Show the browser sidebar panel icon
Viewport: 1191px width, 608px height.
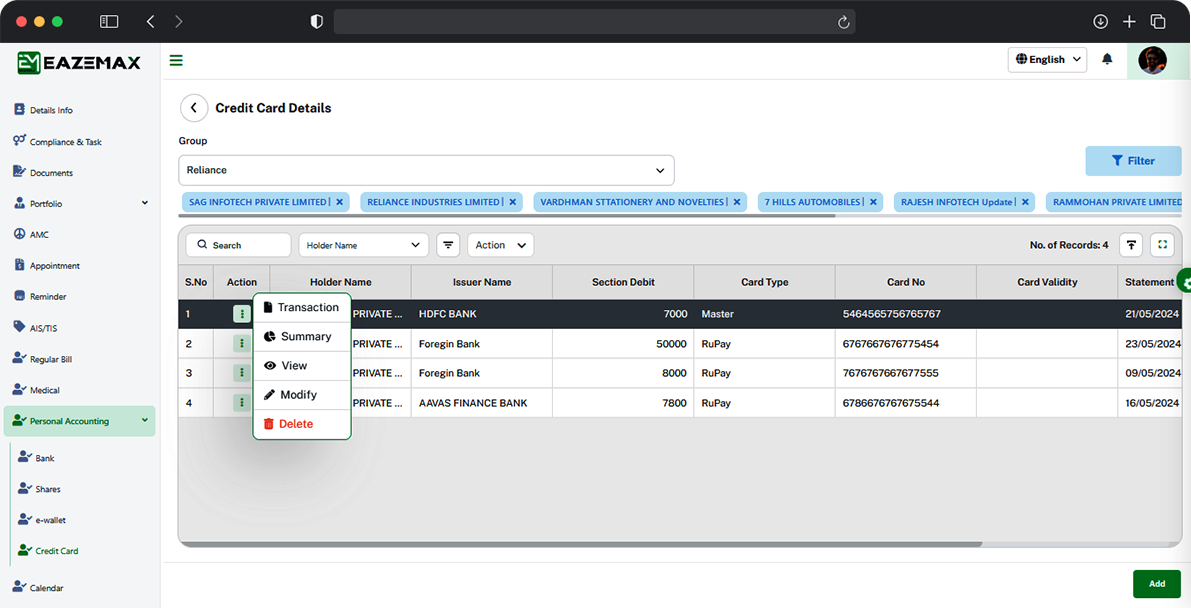point(109,21)
